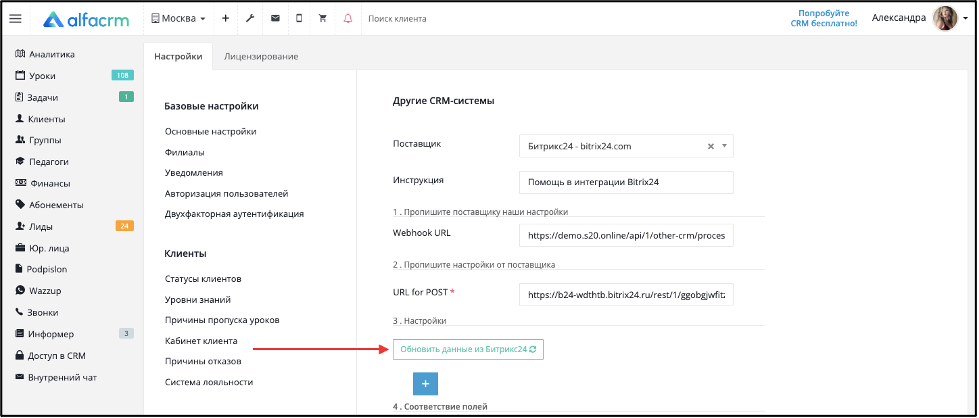Click the blue plus button under Настройки
Screen dimensions: 979x418
coord(425,384)
